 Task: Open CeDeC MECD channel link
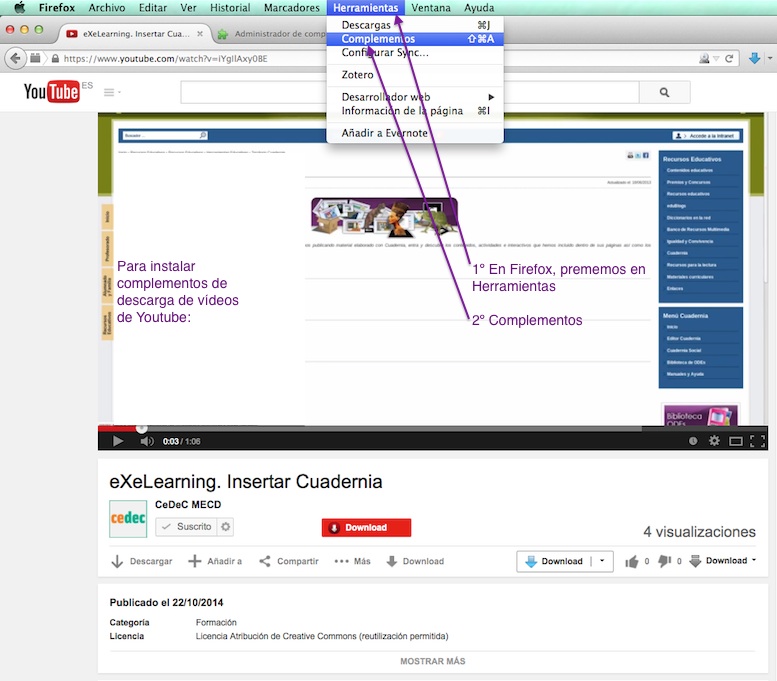[x=188, y=505]
